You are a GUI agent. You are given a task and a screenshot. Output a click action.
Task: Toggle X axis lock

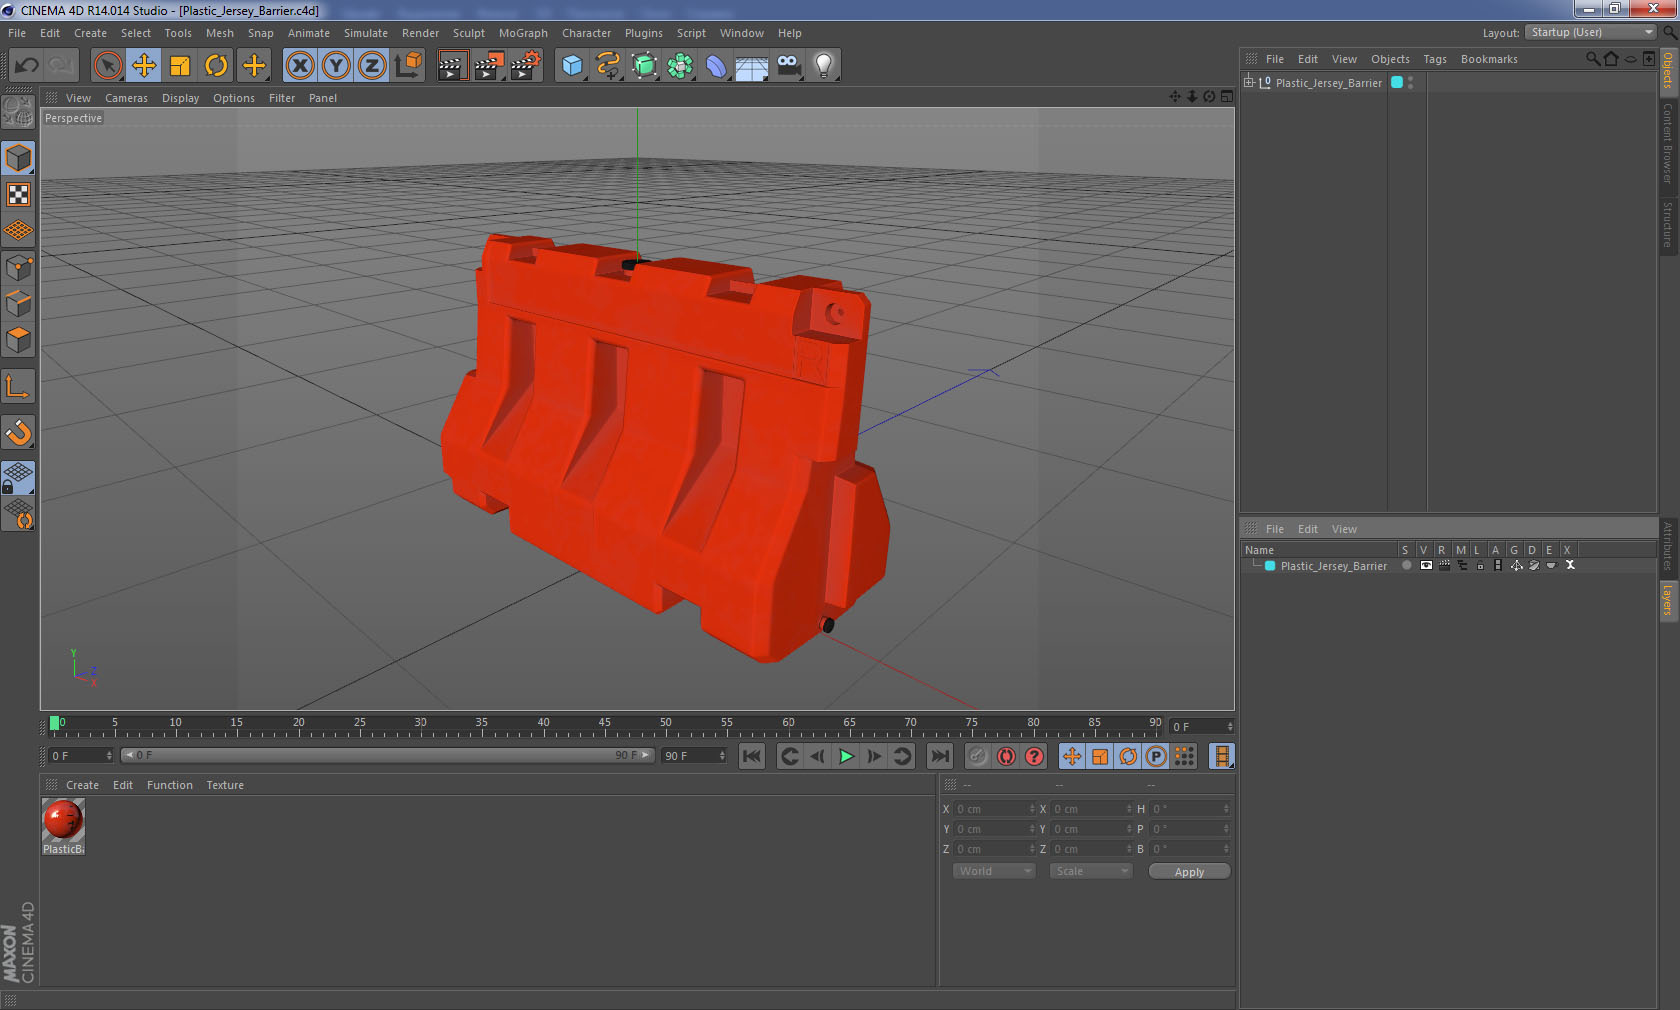pos(299,66)
